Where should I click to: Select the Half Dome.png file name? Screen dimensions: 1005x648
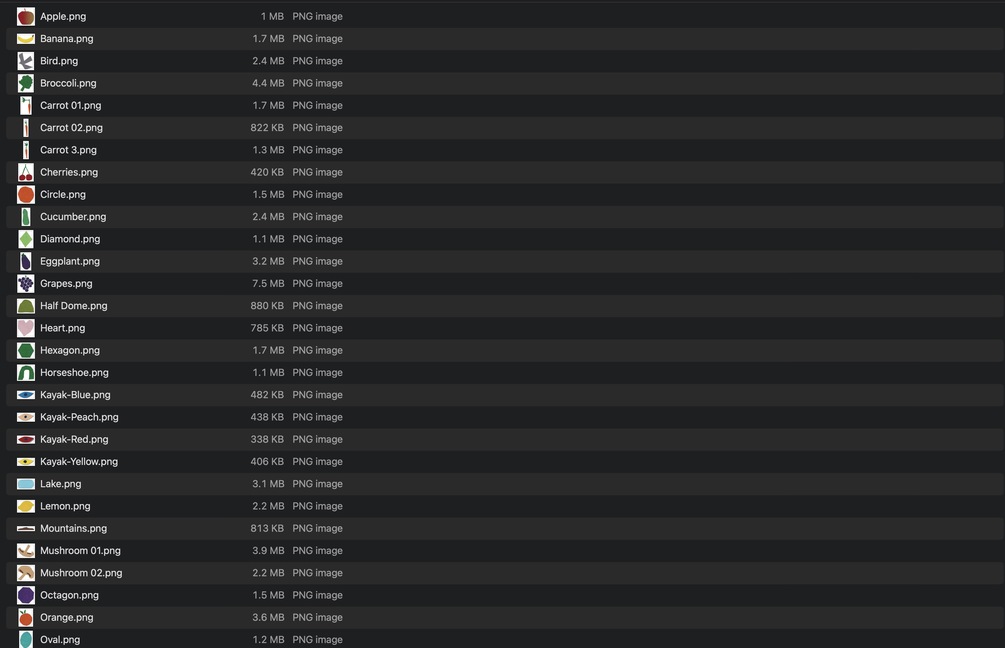[74, 306]
